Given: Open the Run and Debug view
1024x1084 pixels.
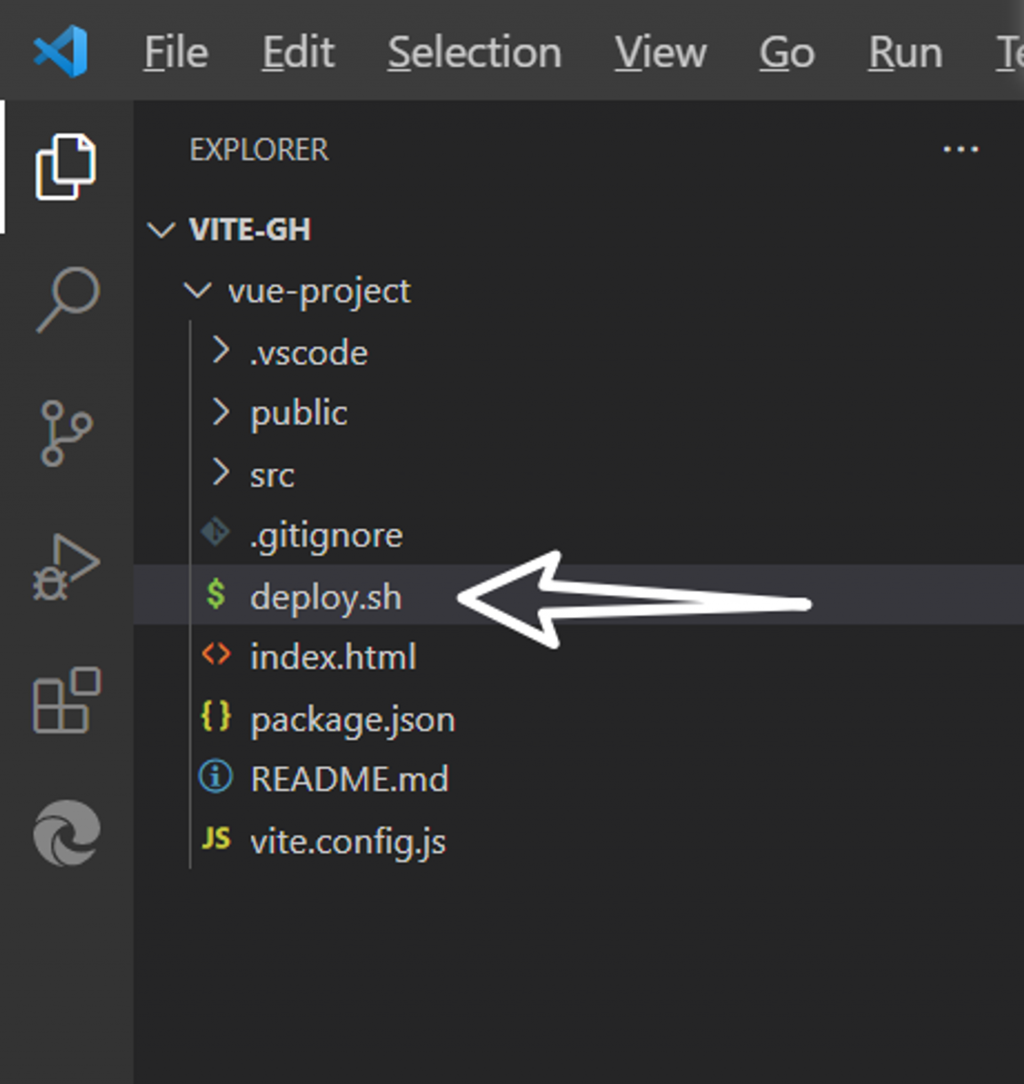Looking at the screenshot, I should pos(66,568).
